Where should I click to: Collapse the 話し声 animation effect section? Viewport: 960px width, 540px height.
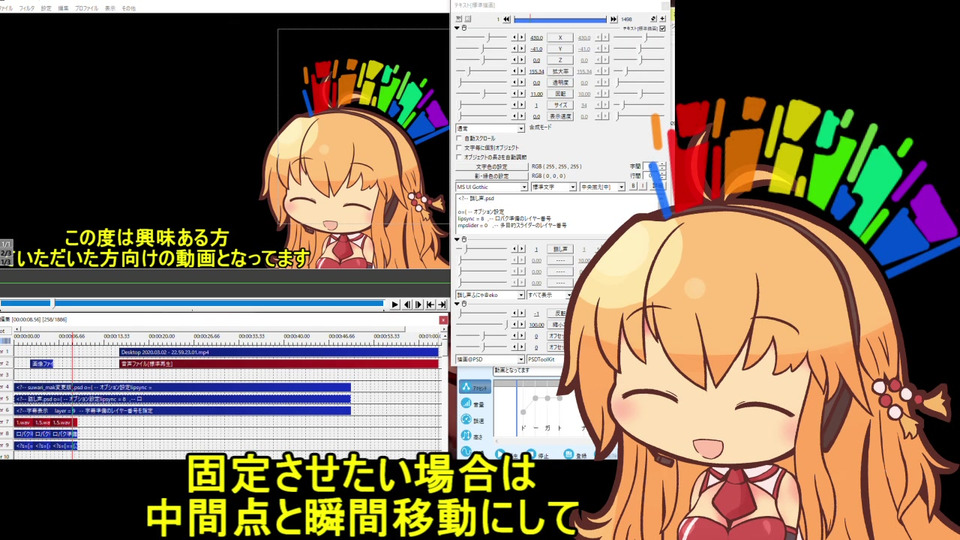click(x=457, y=239)
